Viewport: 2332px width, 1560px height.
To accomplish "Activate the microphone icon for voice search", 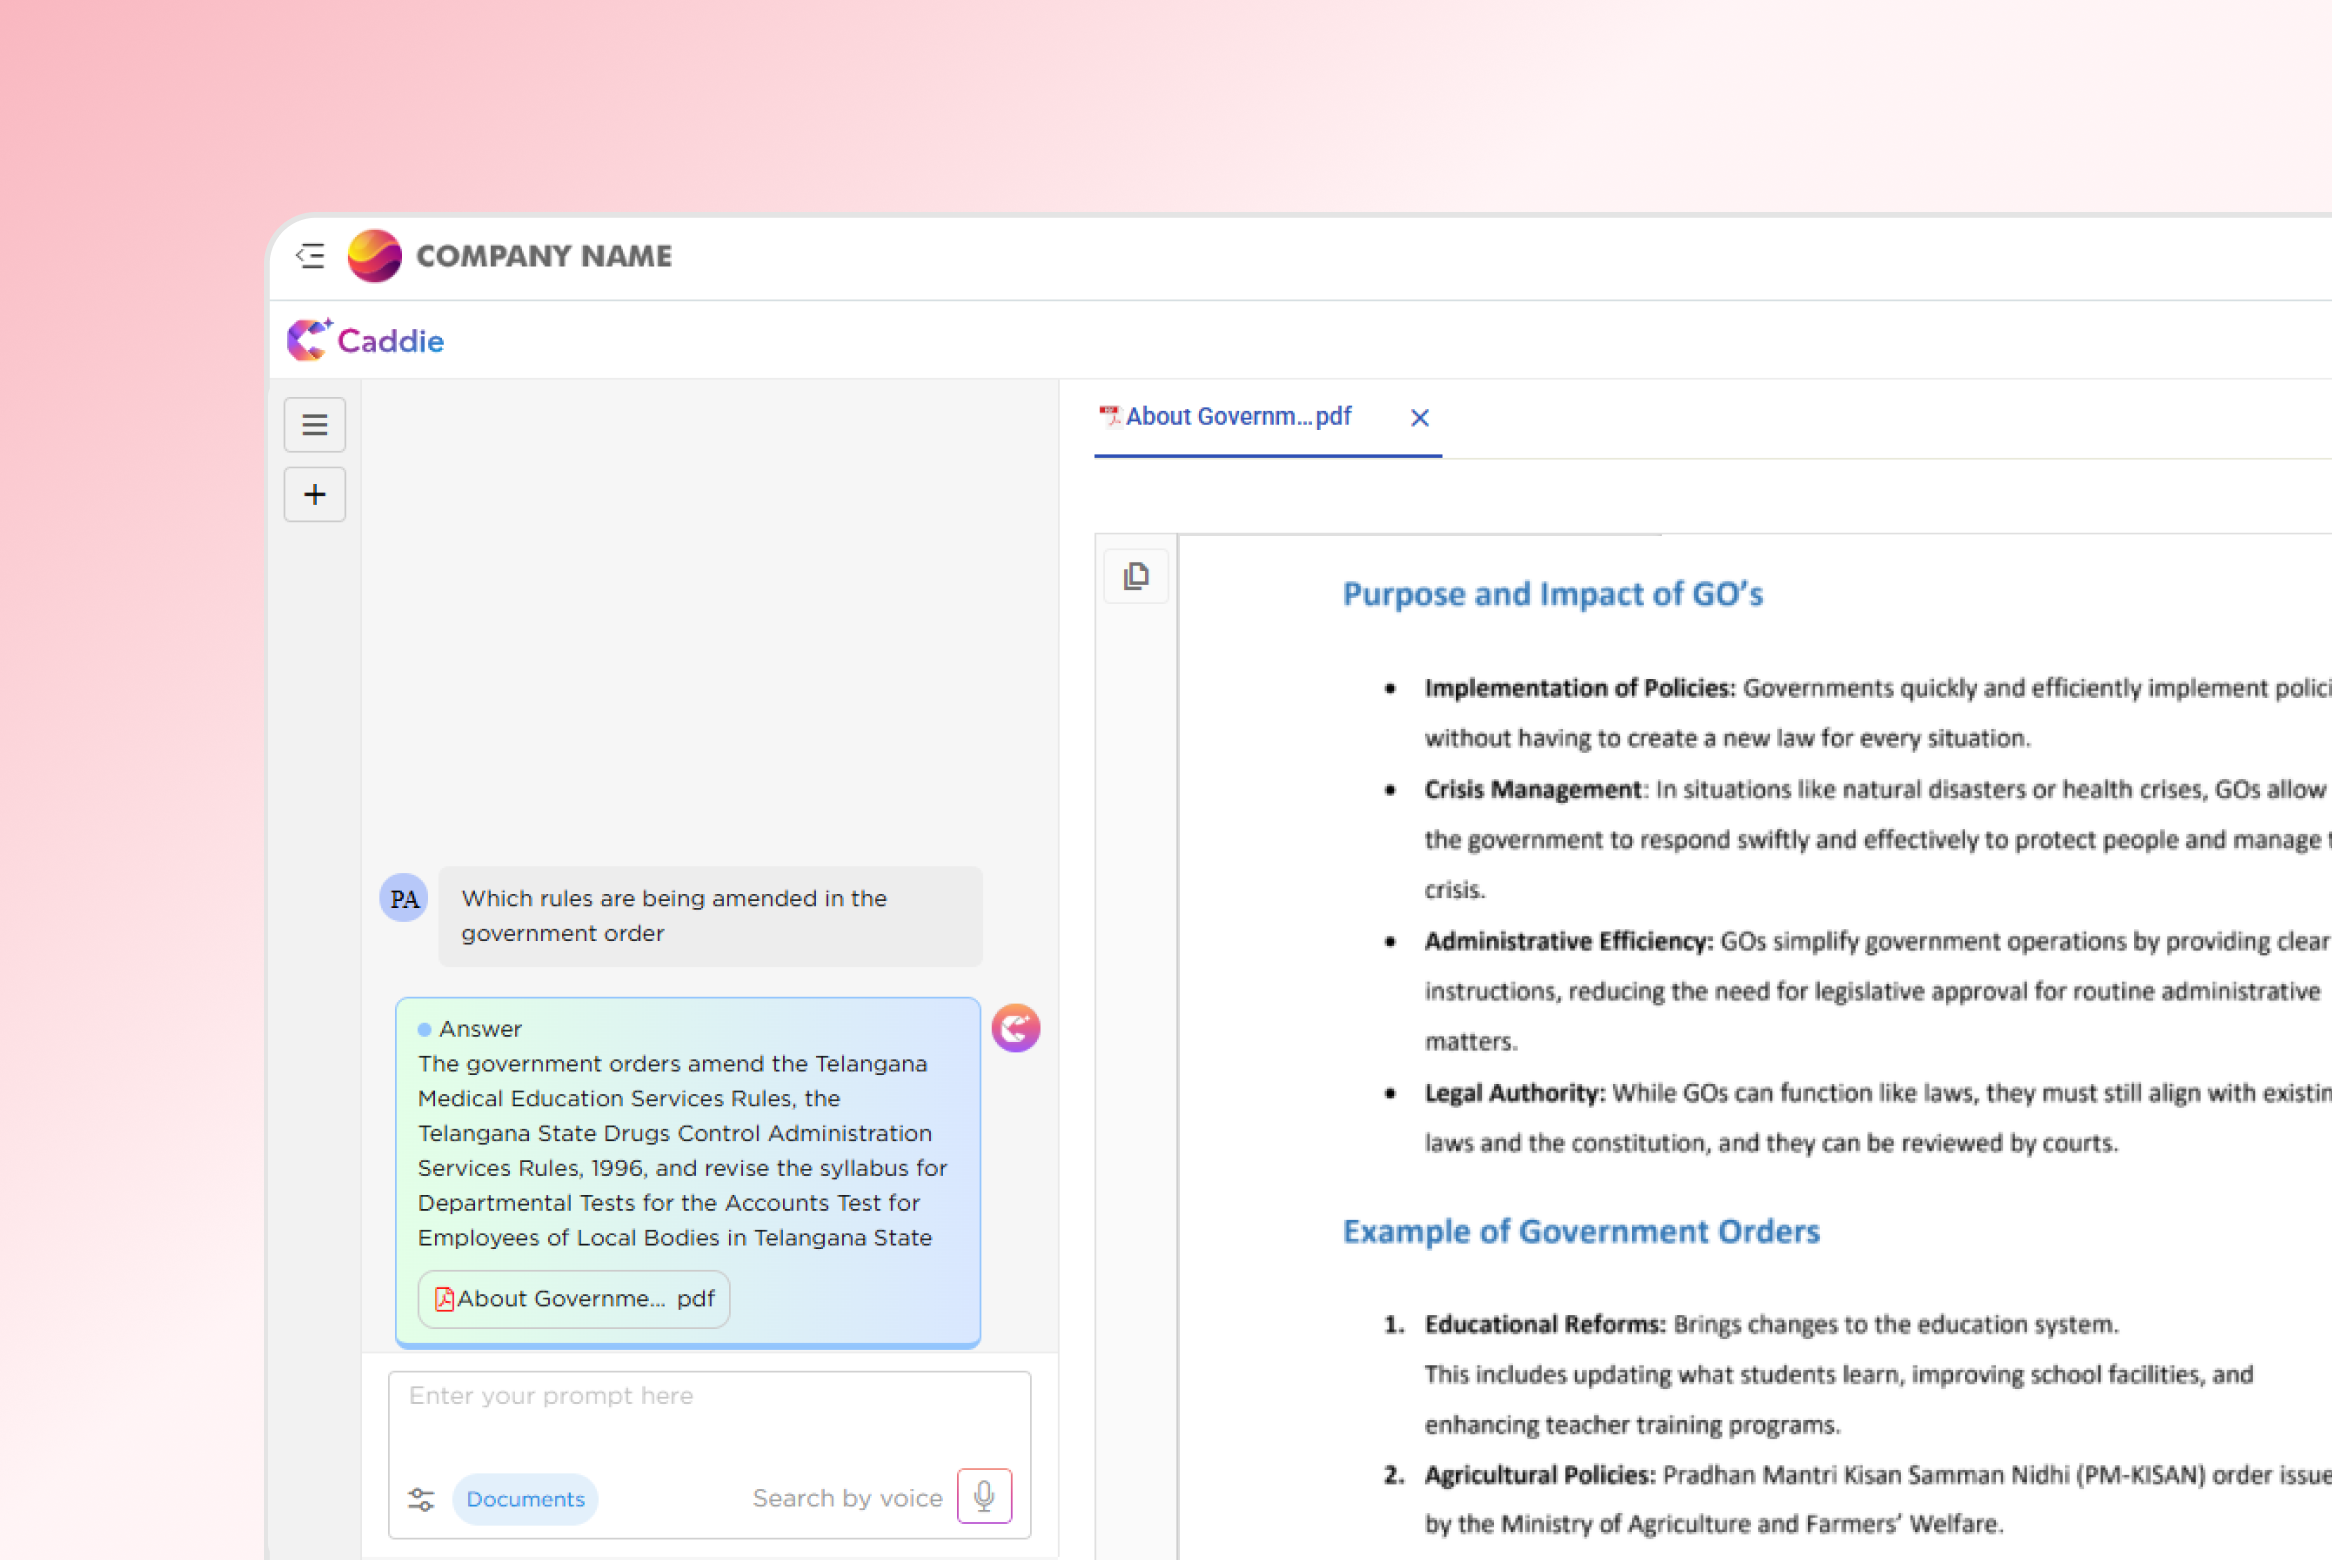I will click(x=984, y=1496).
